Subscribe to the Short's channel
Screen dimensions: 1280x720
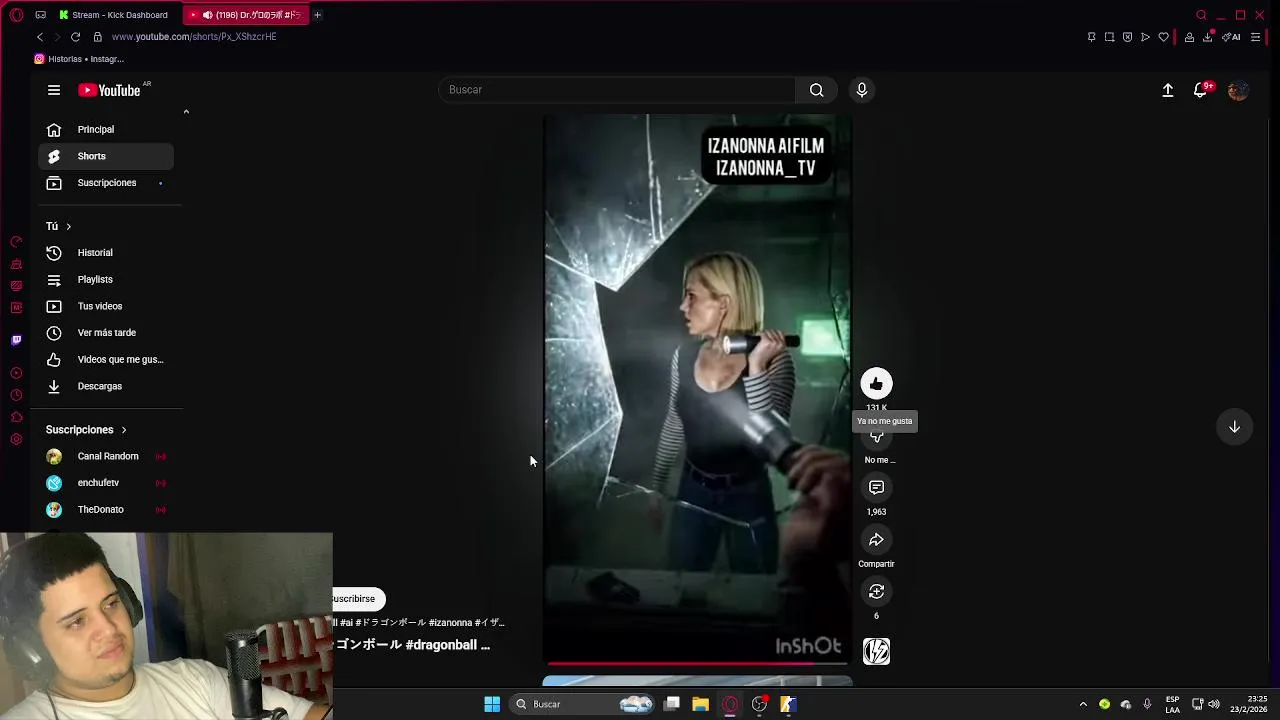point(357,599)
